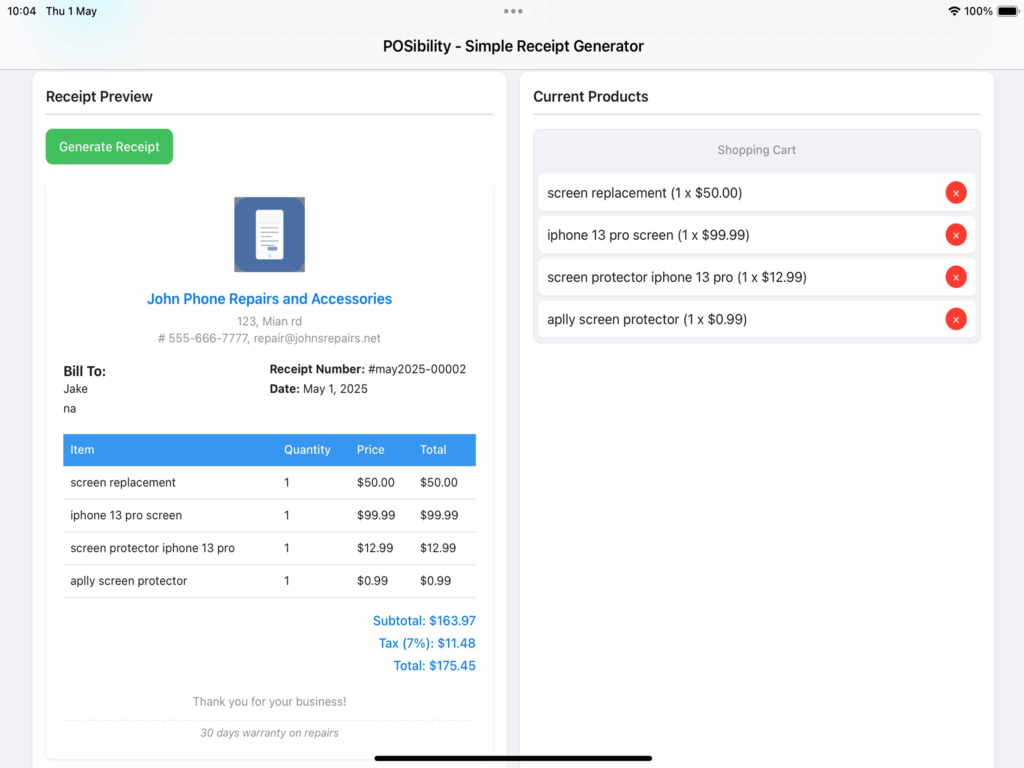Click the $12.99 total cell

click(x=438, y=548)
